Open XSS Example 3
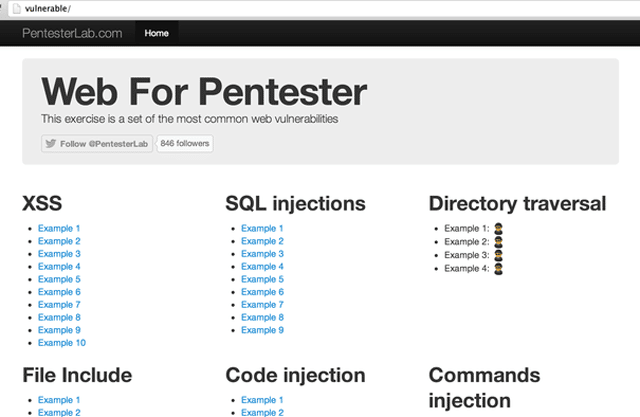This screenshot has width=640, height=417. click(x=59, y=254)
